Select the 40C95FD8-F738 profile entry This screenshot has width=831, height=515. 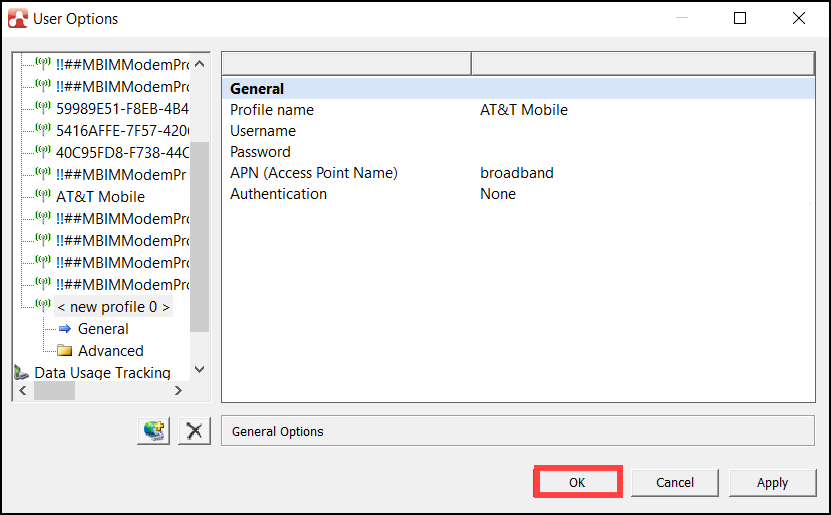122,153
